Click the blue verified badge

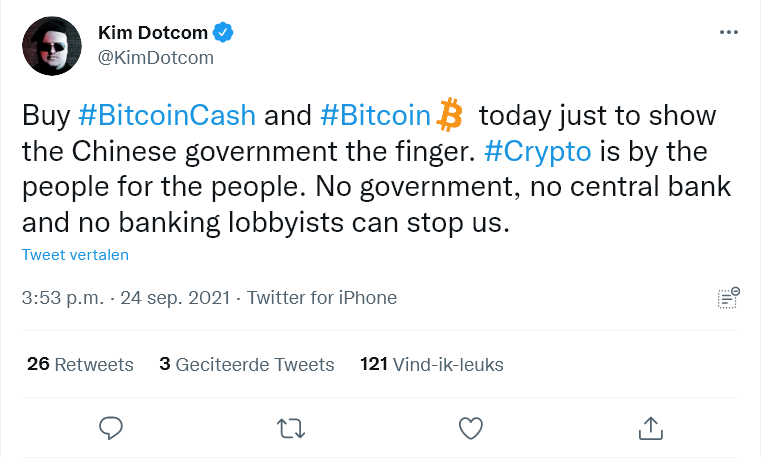click(x=226, y=33)
